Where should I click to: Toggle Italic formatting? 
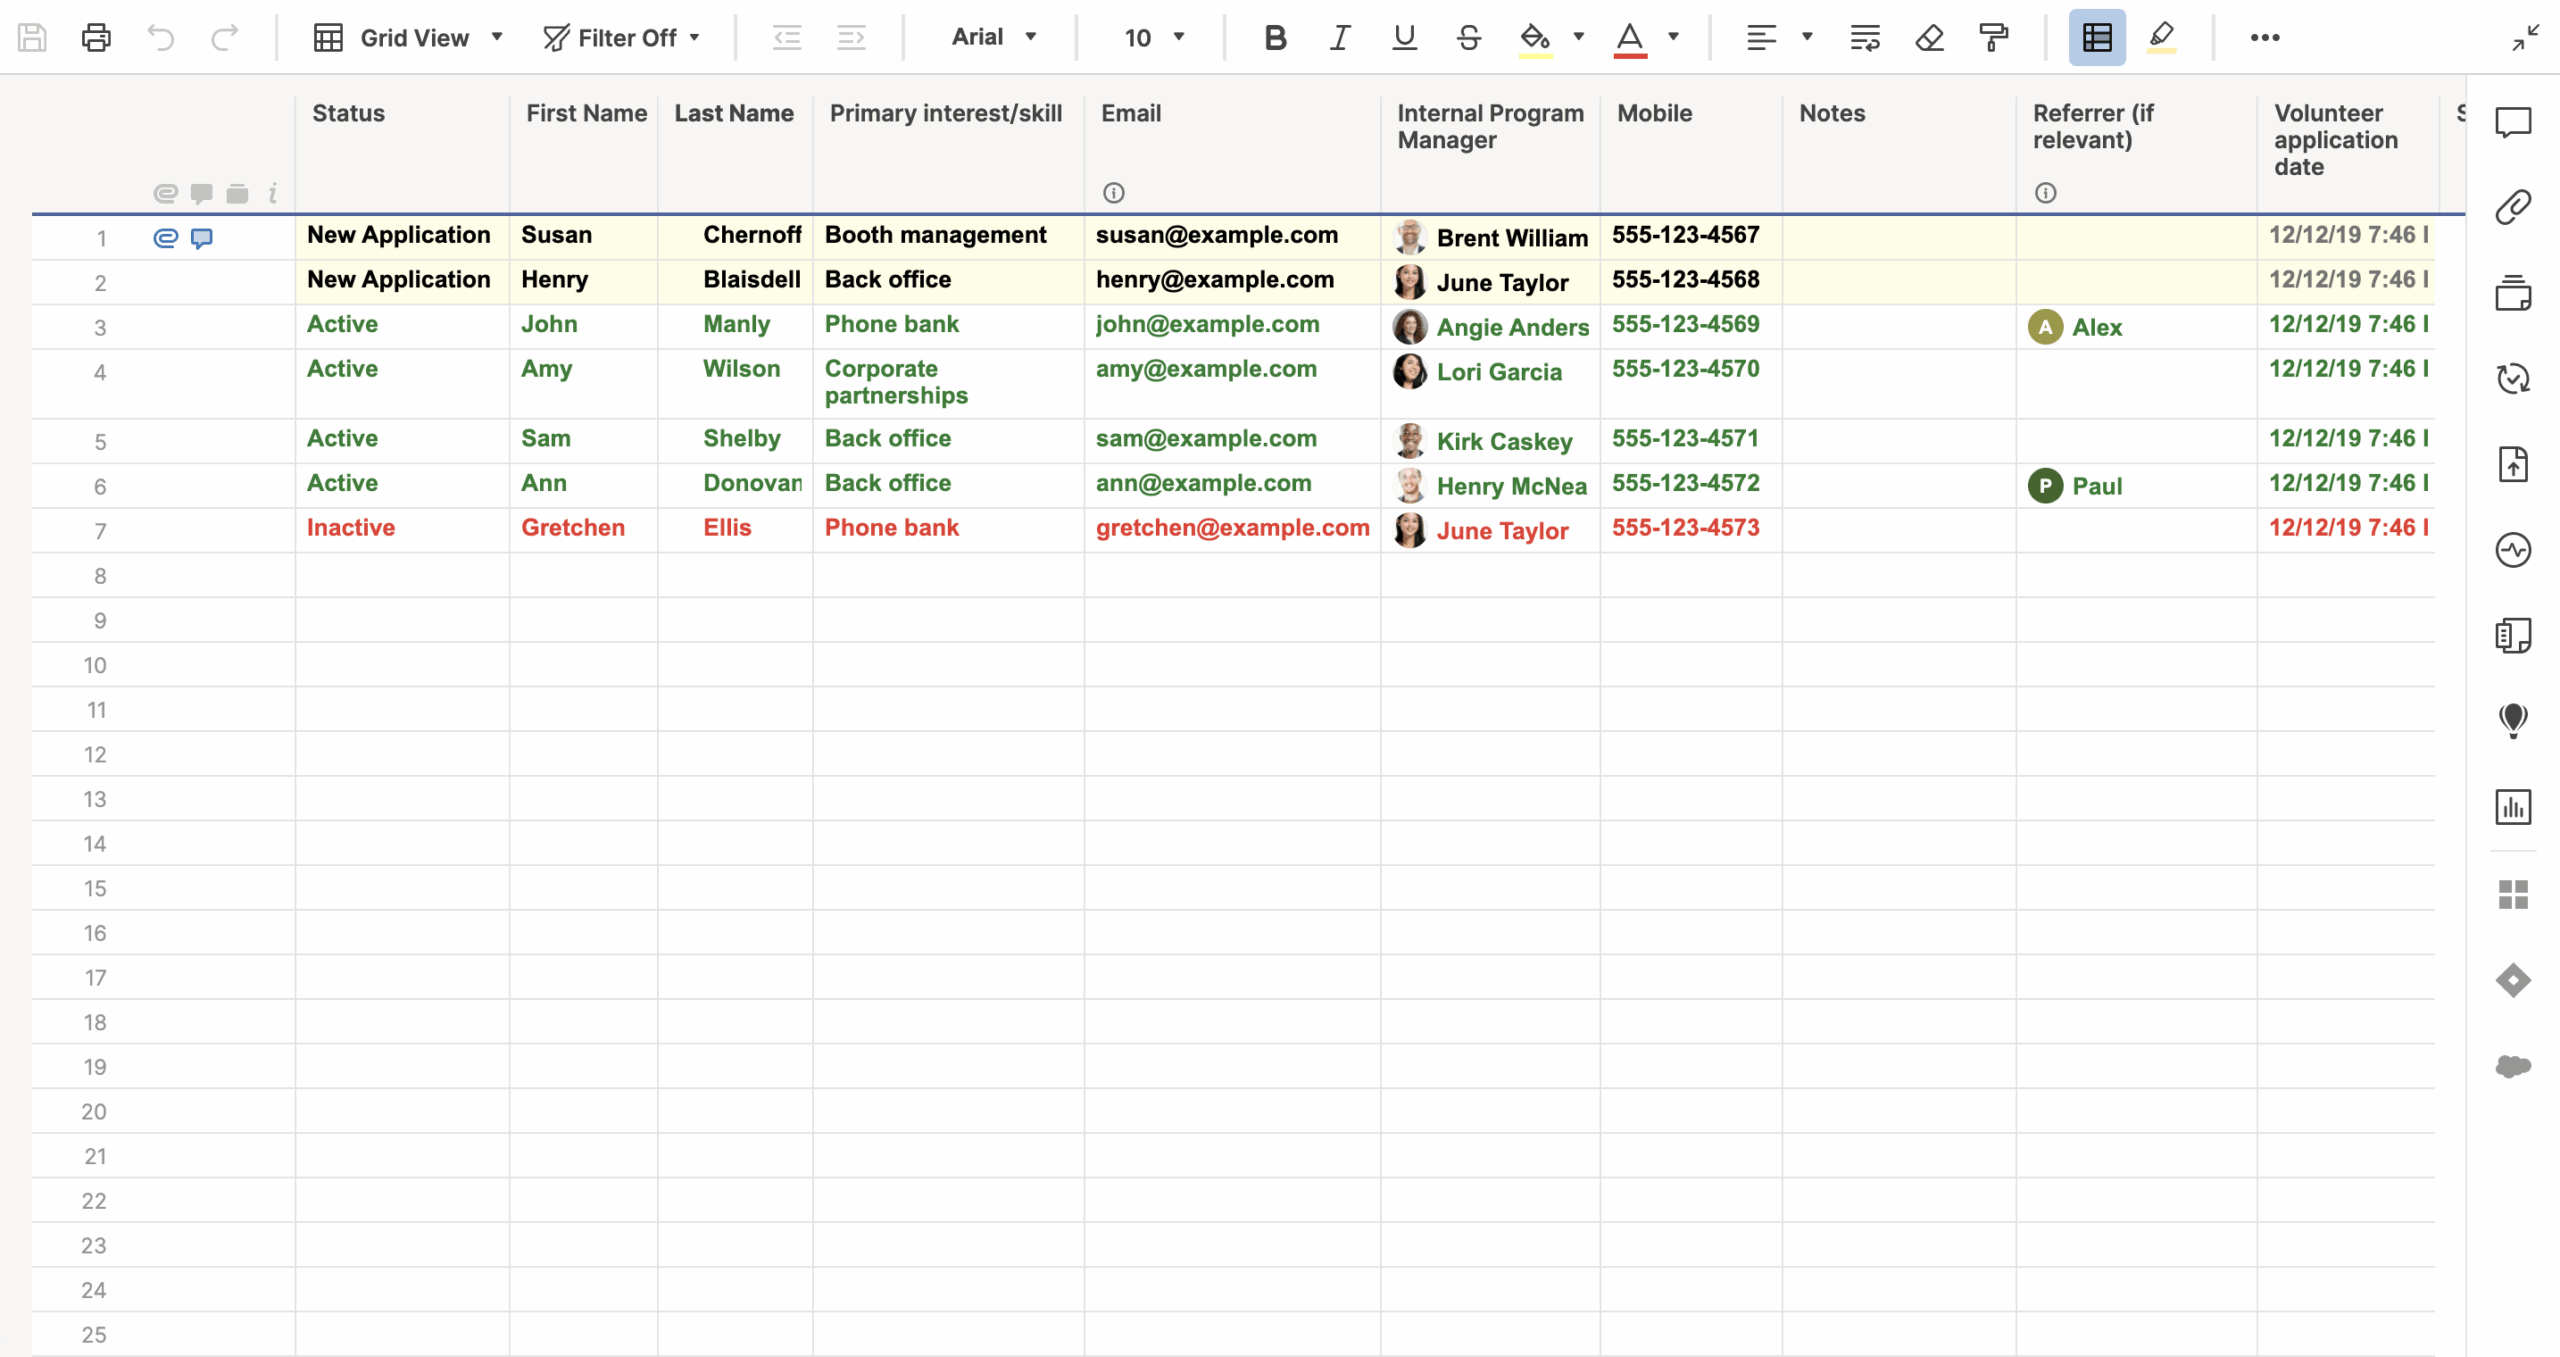[1339, 38]
